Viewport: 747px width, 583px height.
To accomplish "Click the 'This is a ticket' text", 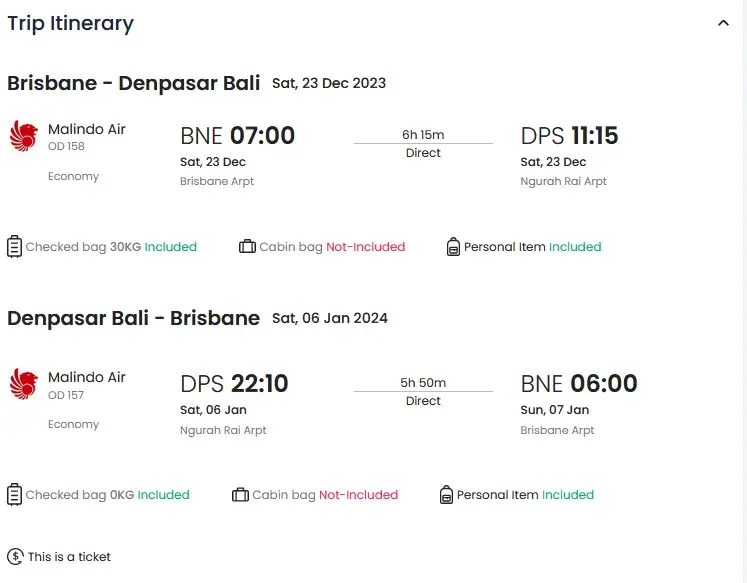I will tap(69, 557).
